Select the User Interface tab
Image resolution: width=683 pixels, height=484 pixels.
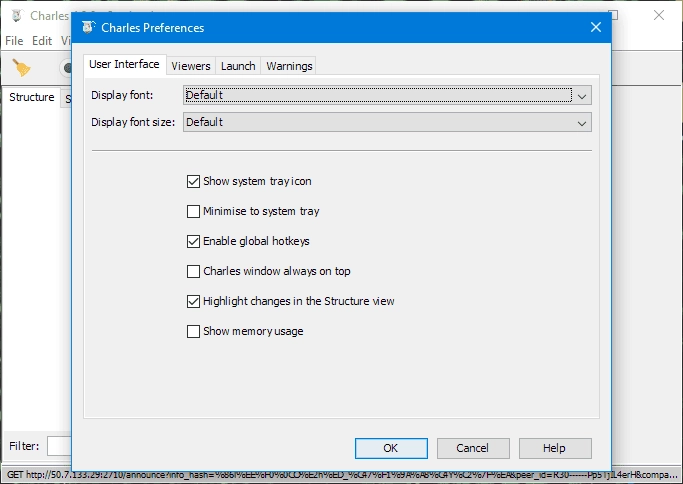[x=125, y=64]
